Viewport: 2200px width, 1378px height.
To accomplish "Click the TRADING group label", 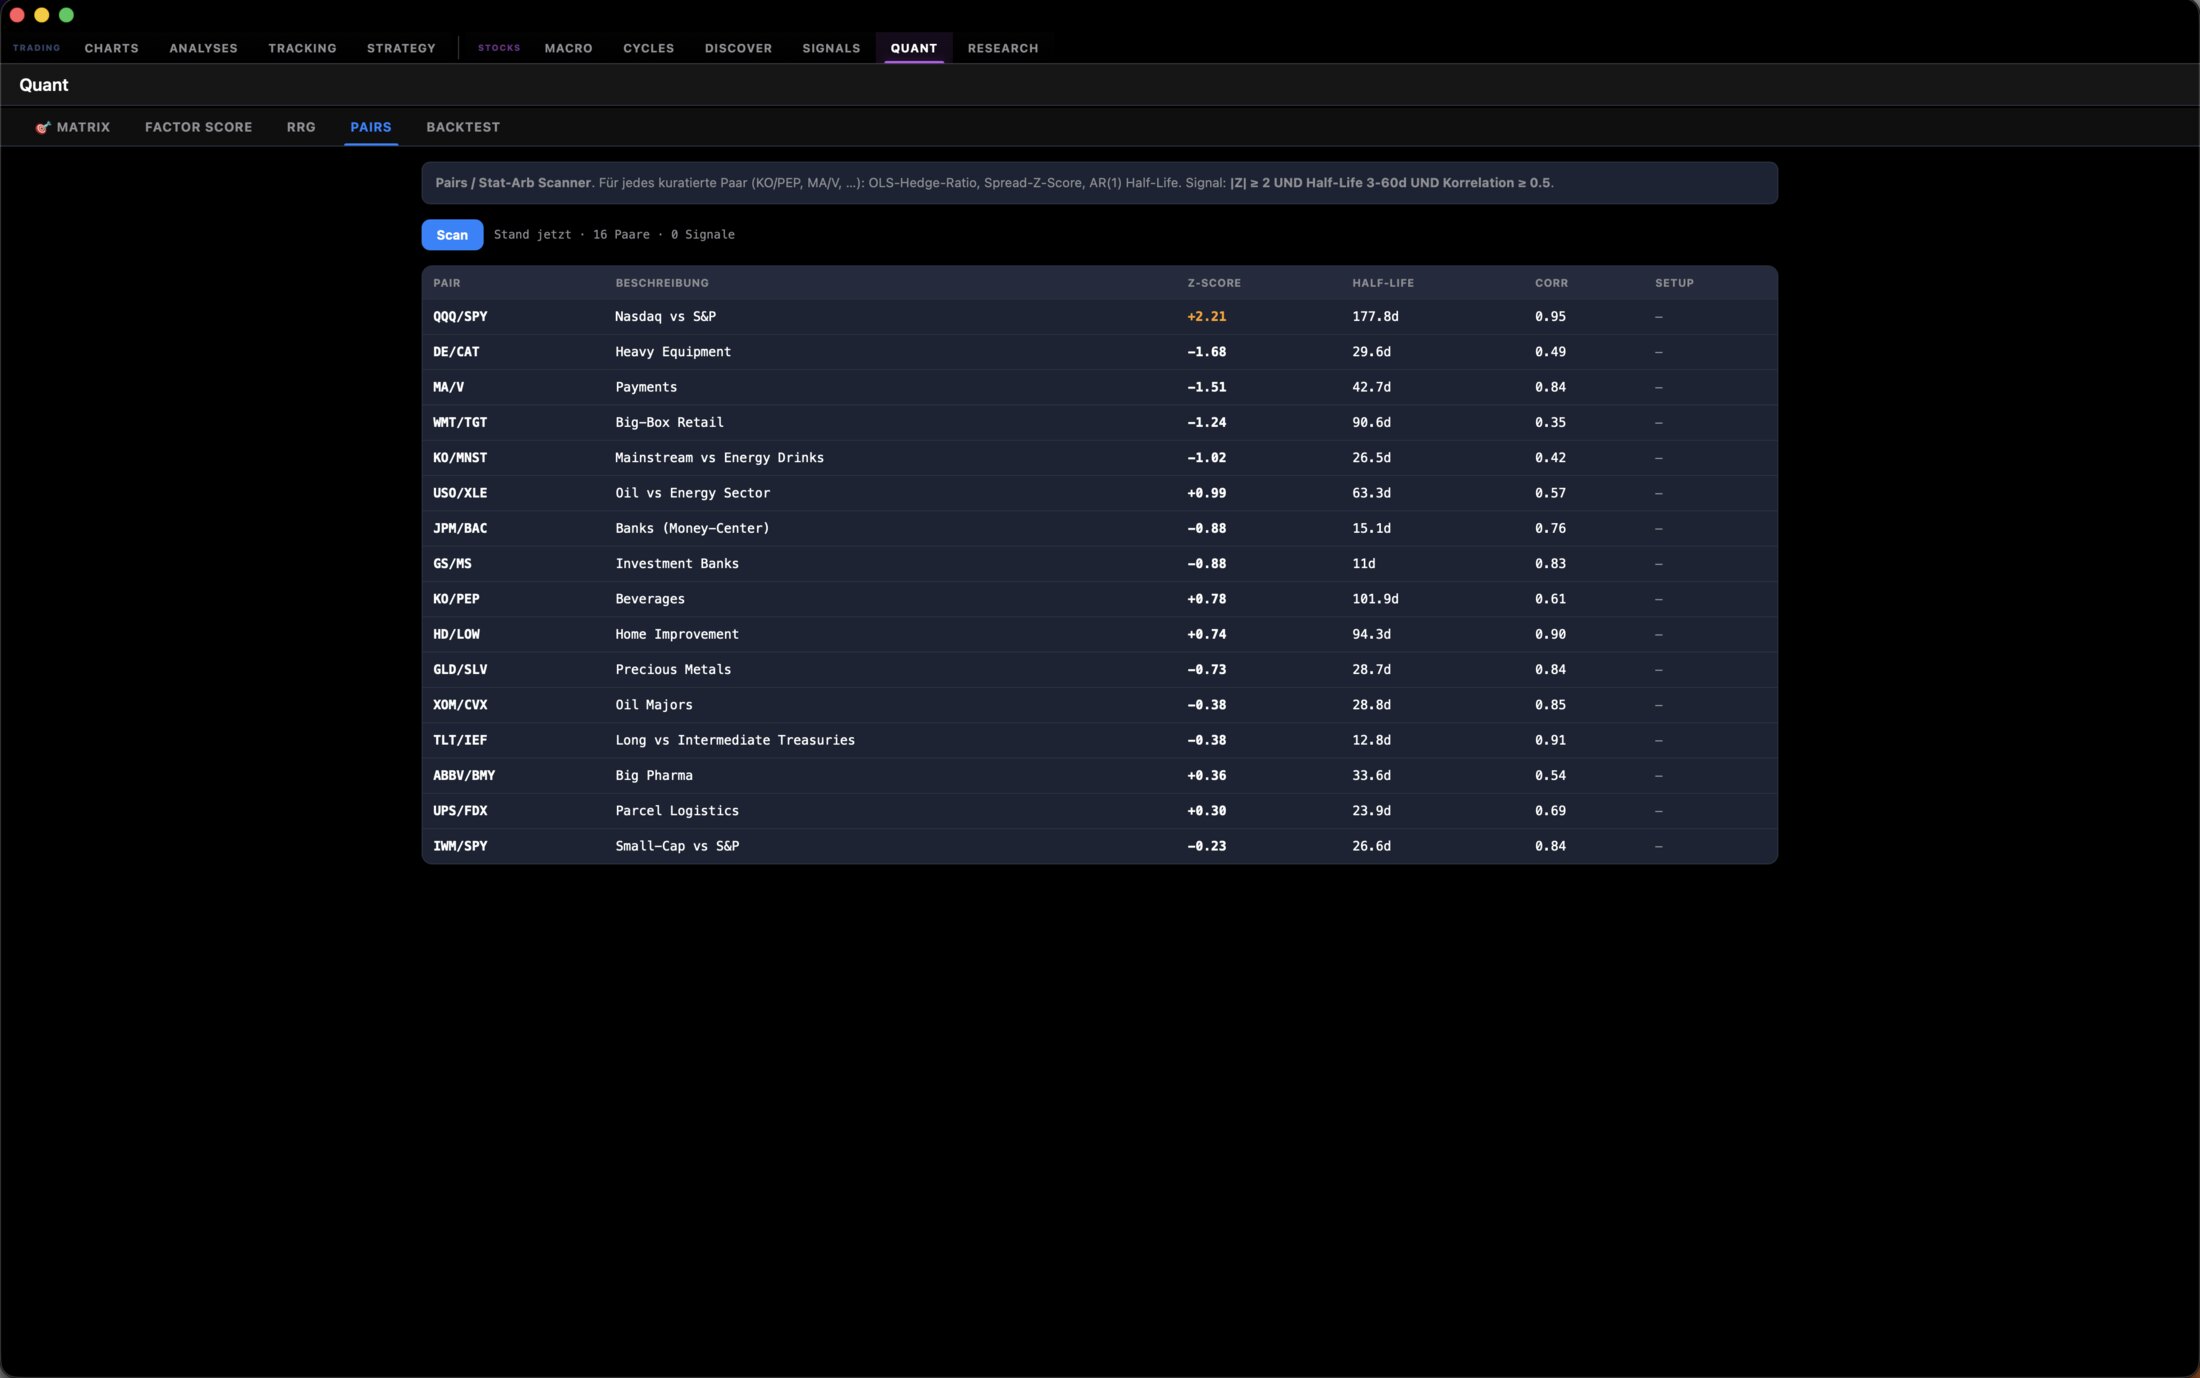I will (36, 48).
